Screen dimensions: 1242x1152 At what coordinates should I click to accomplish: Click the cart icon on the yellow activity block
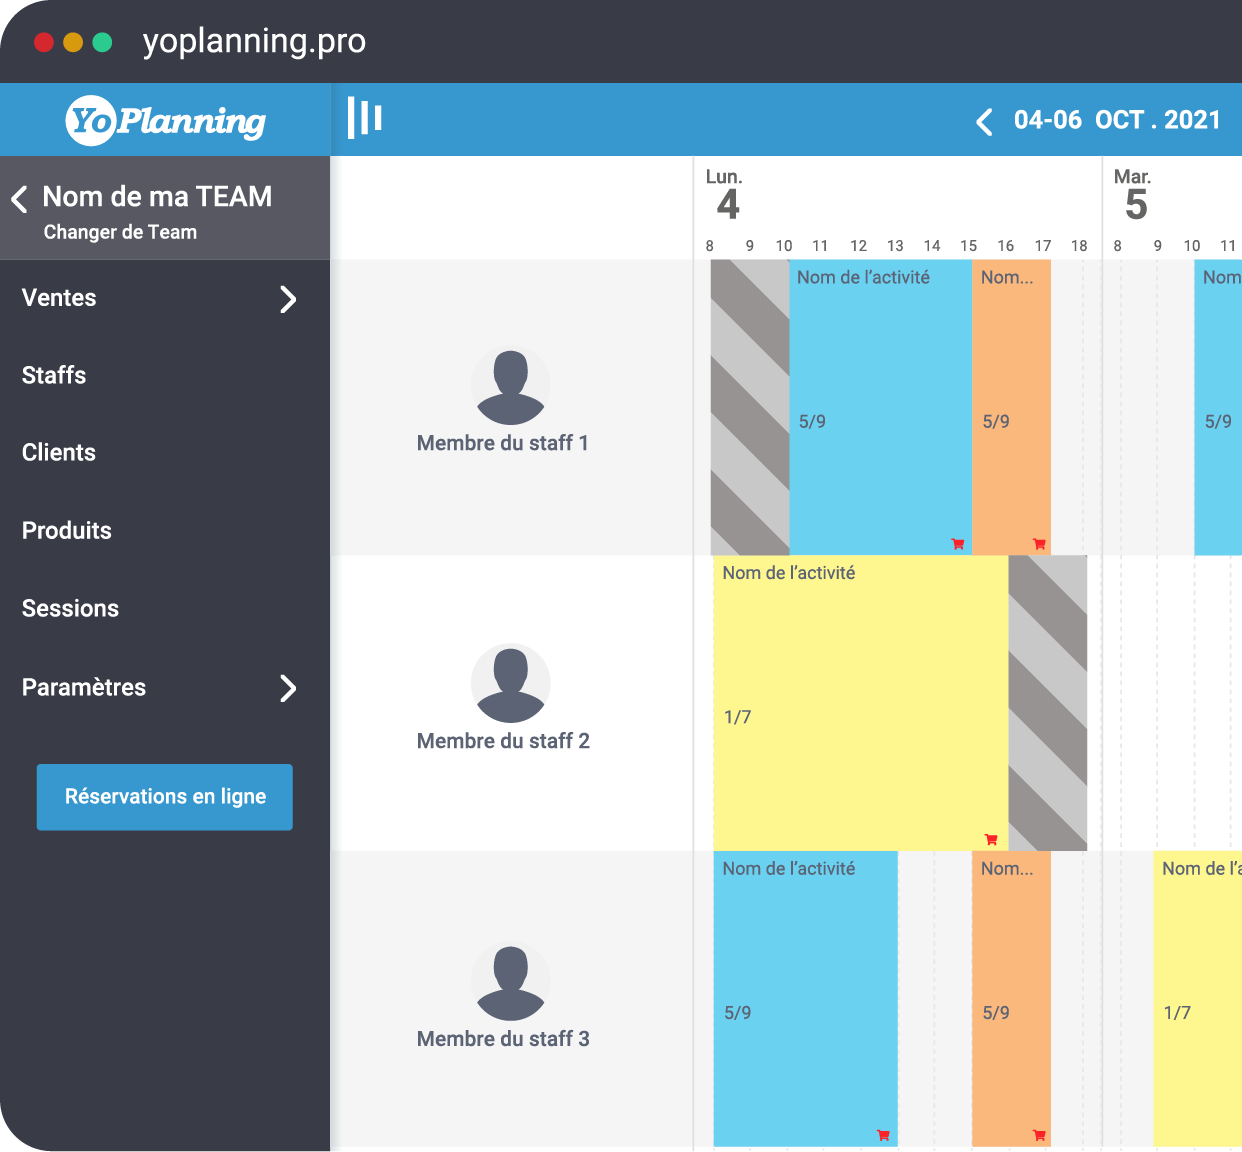991,840
